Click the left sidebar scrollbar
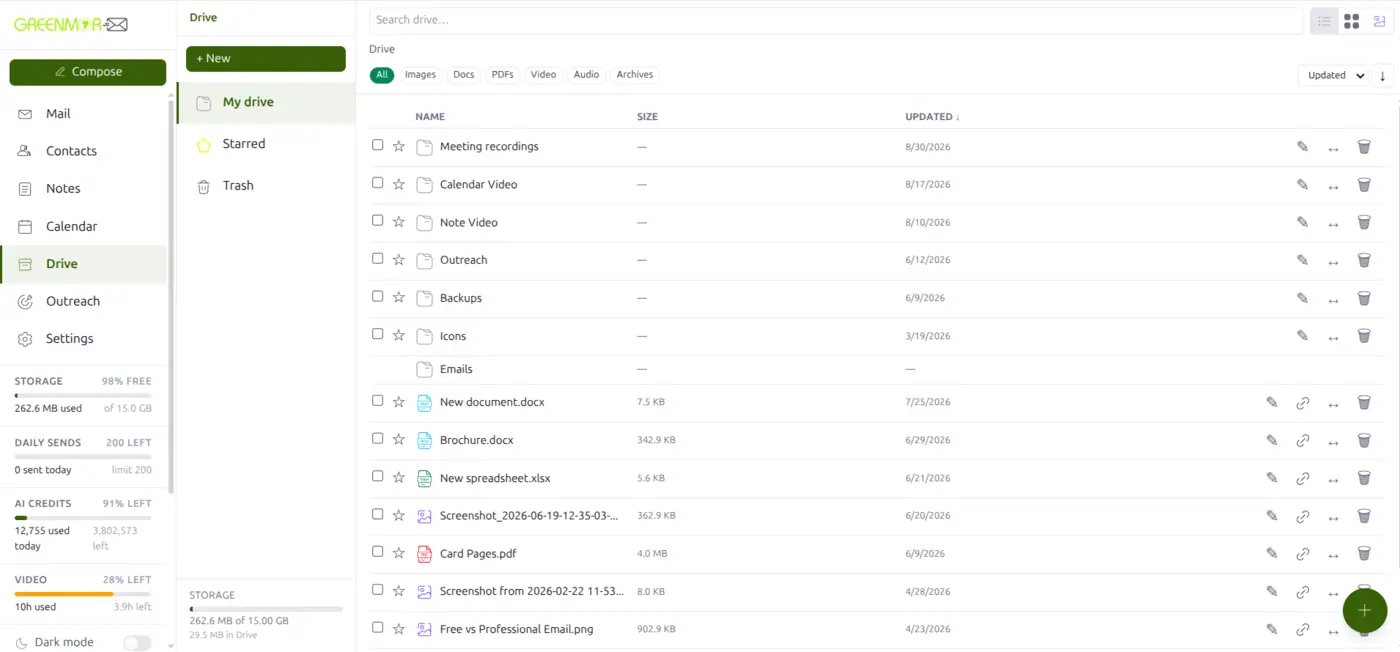 click(x=171, y=295)
